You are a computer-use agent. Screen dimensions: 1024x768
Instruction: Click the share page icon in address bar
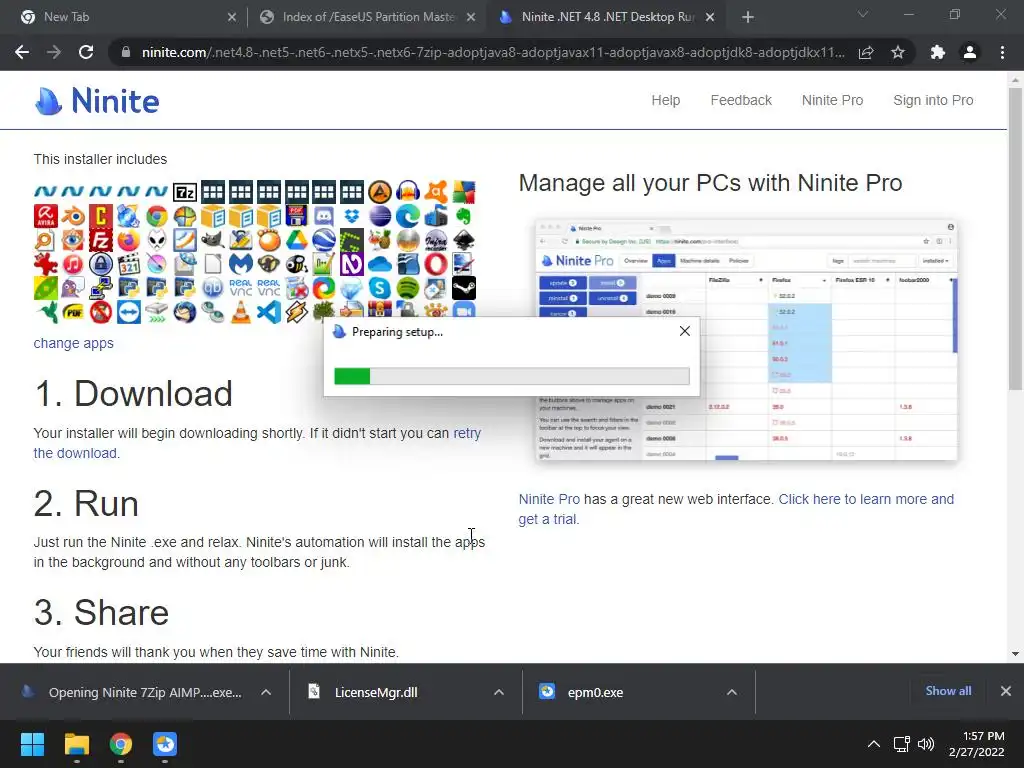(x=866, y=52)
